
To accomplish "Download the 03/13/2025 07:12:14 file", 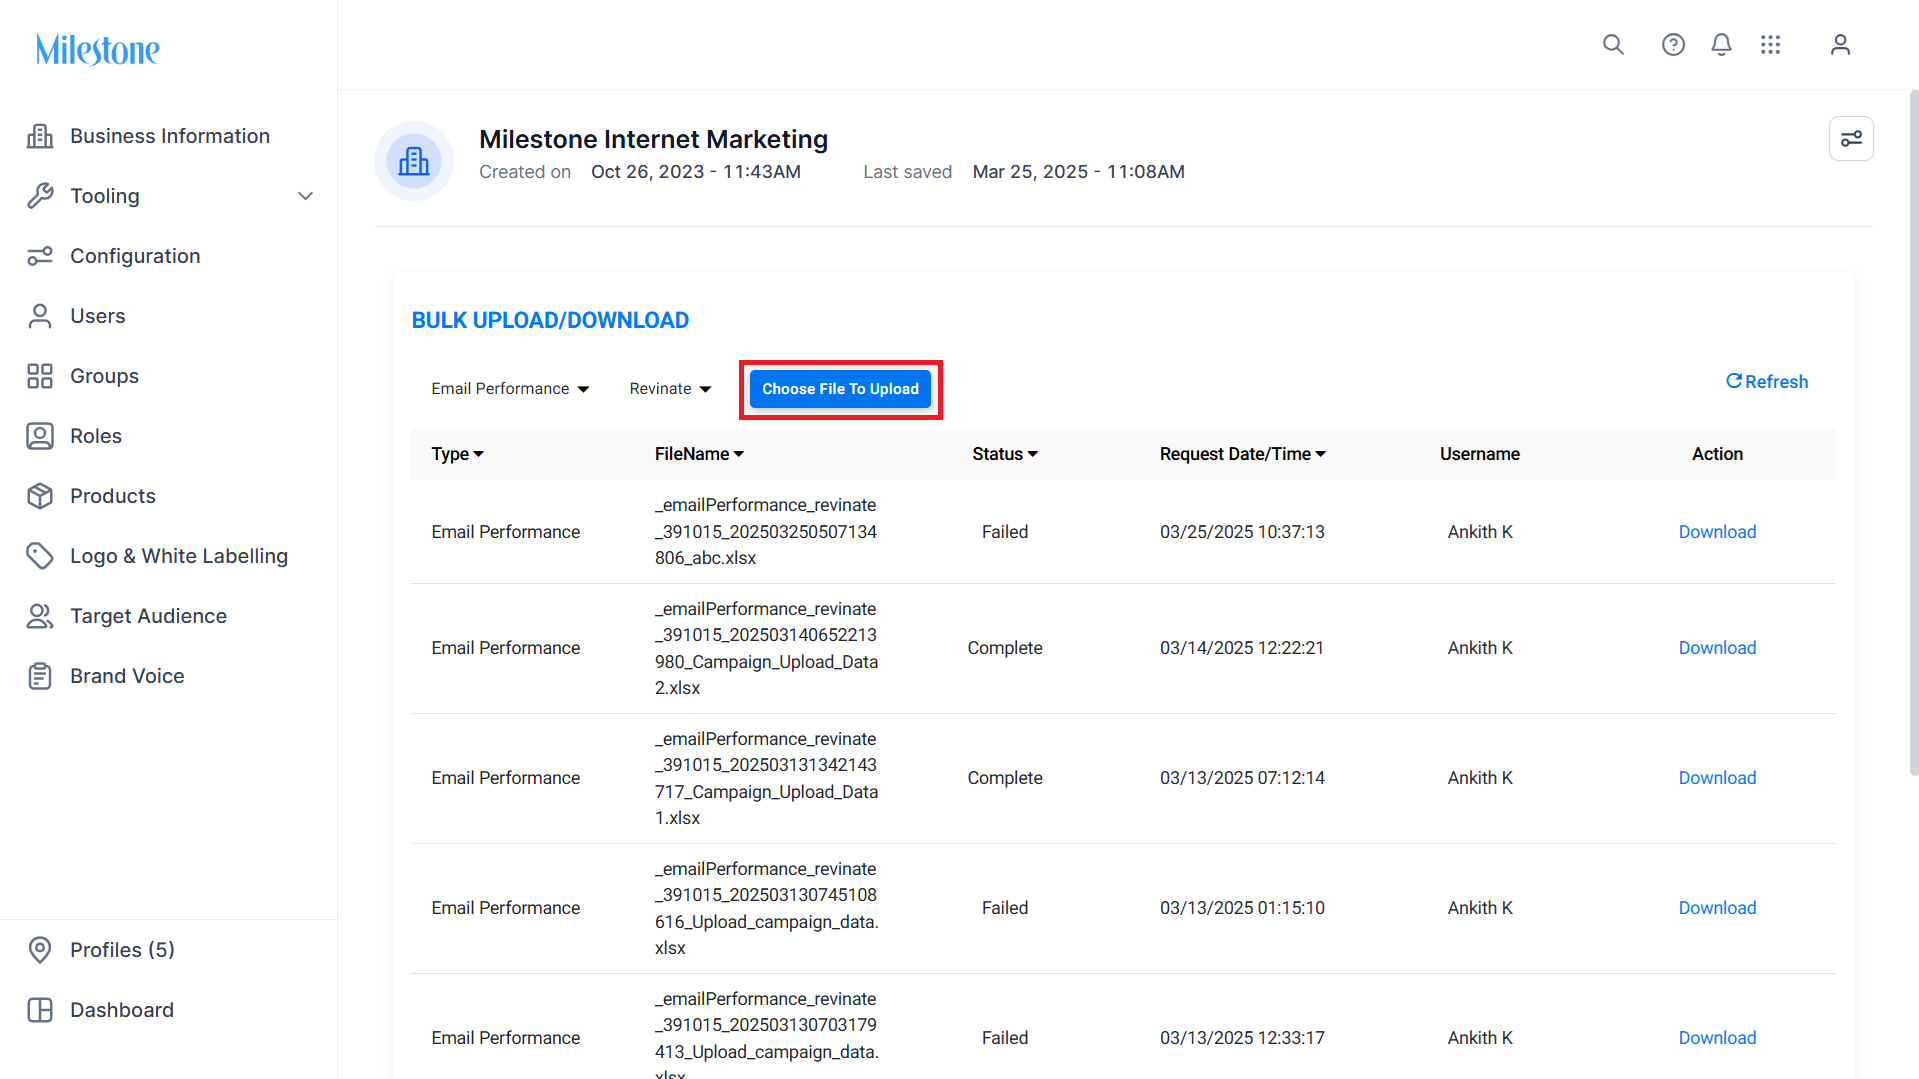I will 1717,778.
